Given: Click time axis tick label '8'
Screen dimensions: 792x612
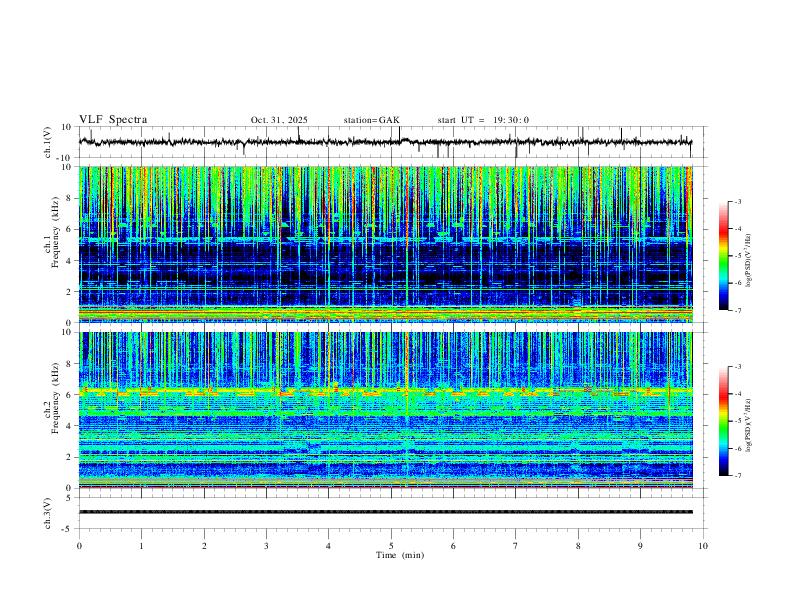Looking at the screenshot, I should pyautogui.click(x=578, y=546).
